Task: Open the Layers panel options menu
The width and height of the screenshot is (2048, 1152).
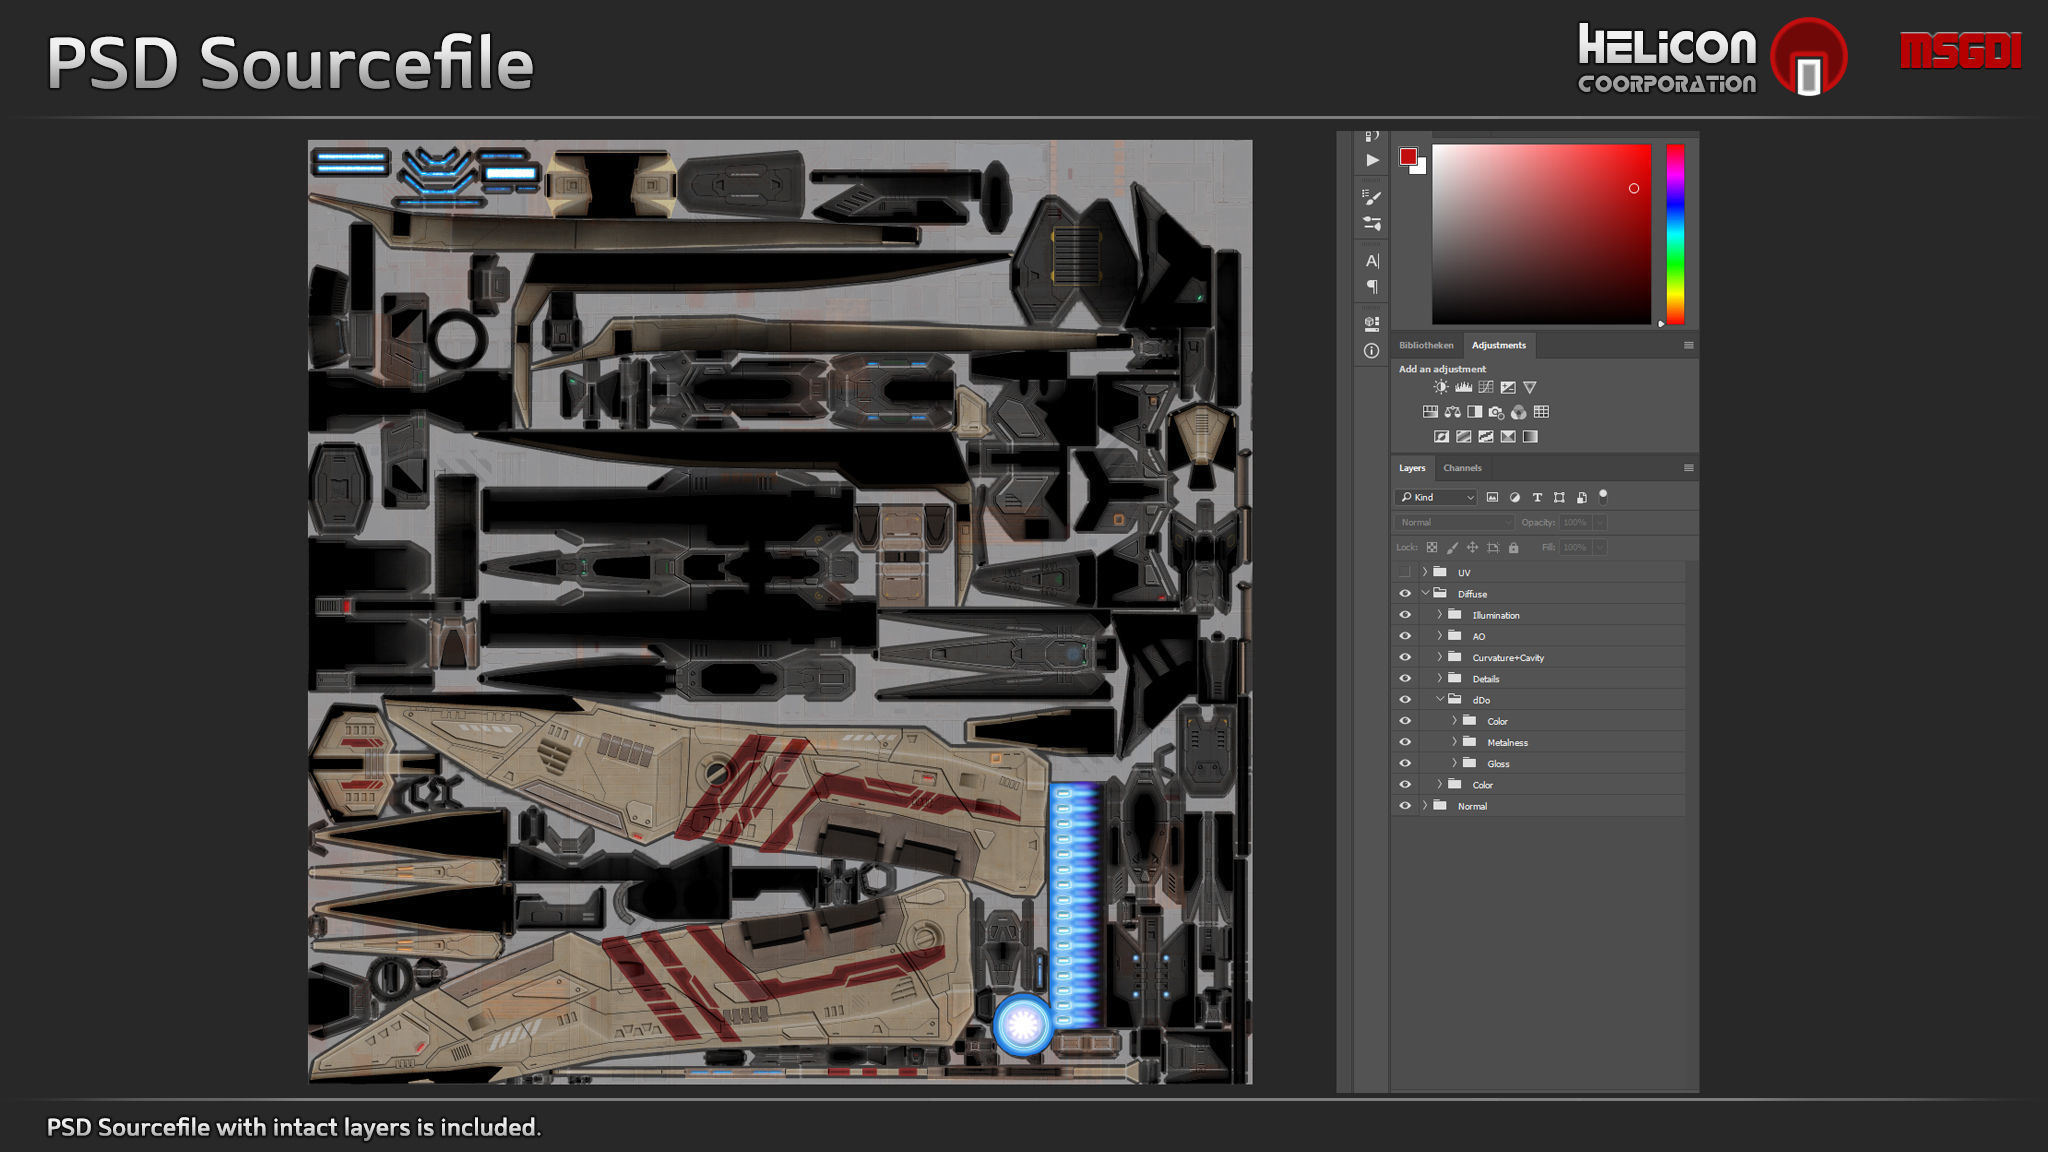Action: 1689,468
